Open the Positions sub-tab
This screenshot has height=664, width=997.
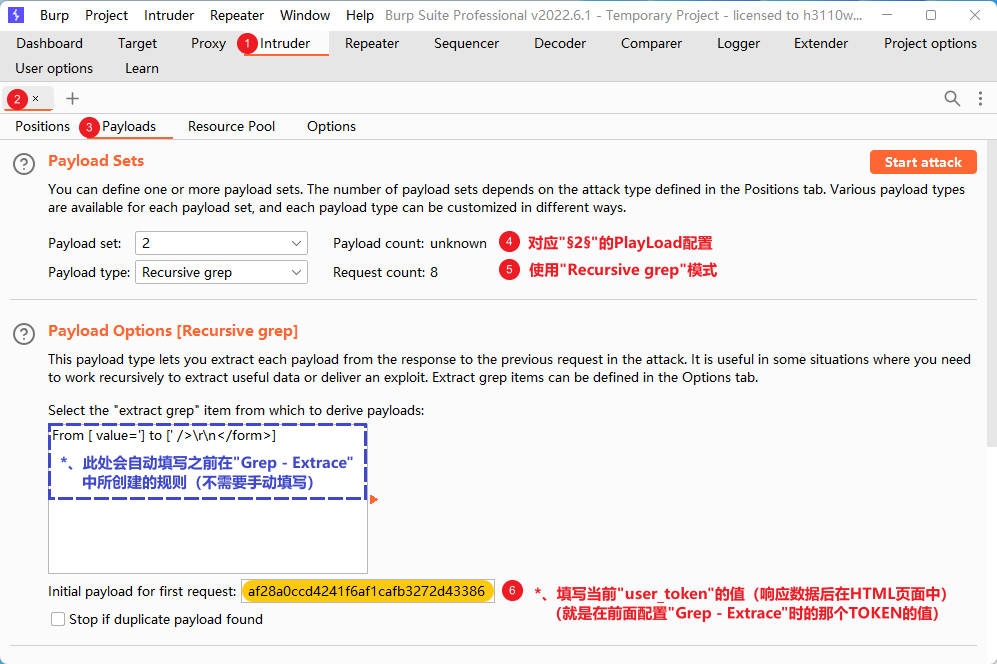point(43,126)
